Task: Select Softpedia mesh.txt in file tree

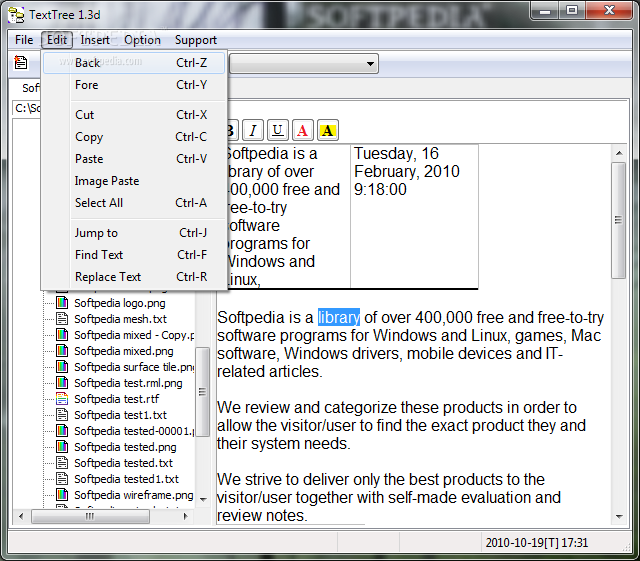Action: [120, 319]
